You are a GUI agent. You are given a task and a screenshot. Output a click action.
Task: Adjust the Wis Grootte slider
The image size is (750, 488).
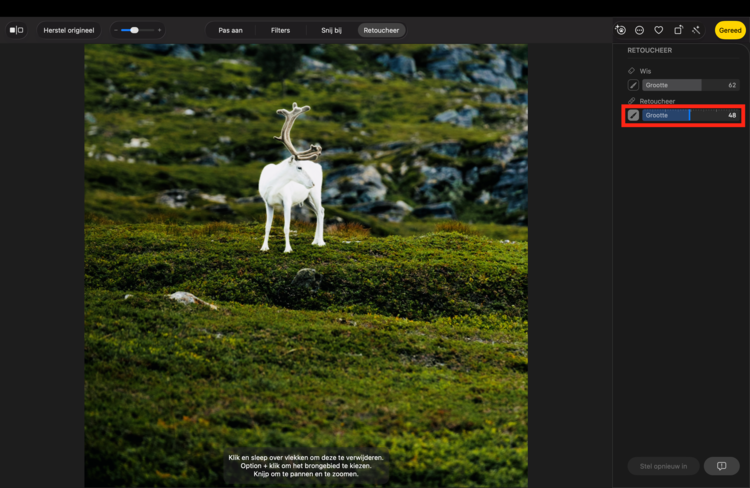690,85
